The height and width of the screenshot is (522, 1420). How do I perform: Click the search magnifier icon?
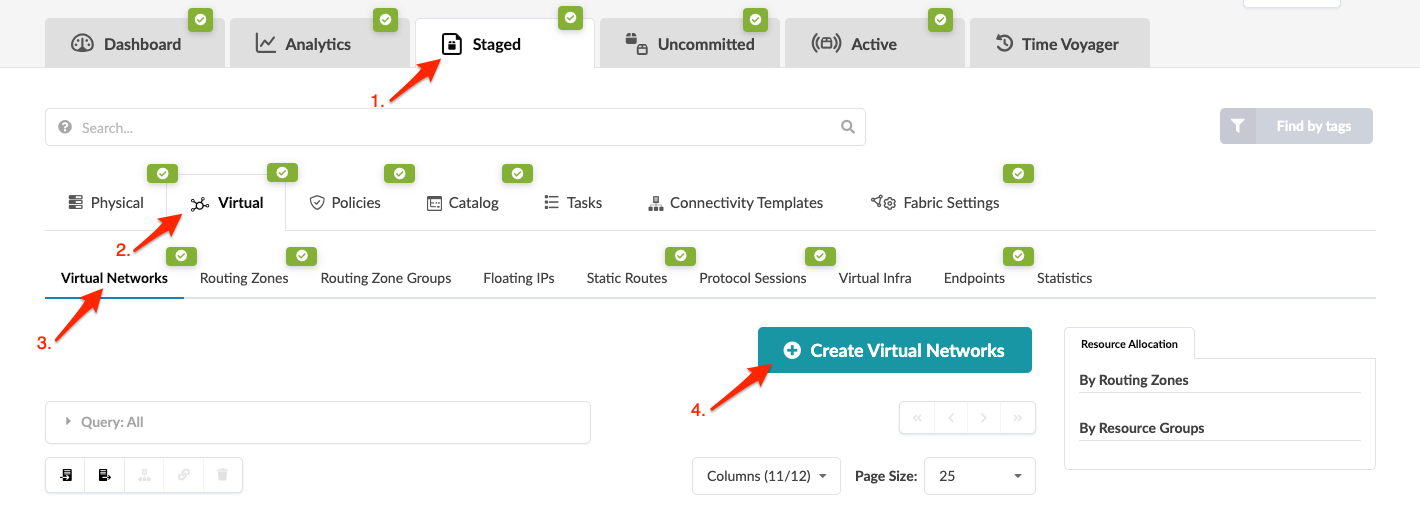pyautogui.click(x=848, y=127)
